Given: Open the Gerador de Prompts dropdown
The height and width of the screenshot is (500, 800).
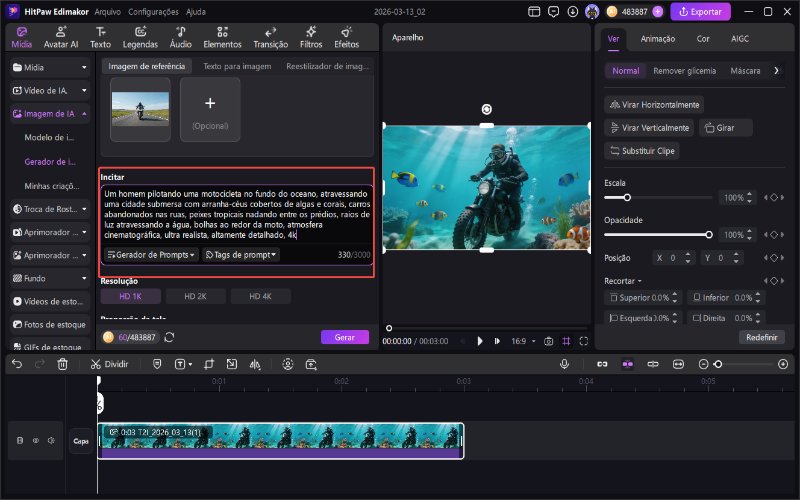Looking at the screenshot, I should point(152,255).
